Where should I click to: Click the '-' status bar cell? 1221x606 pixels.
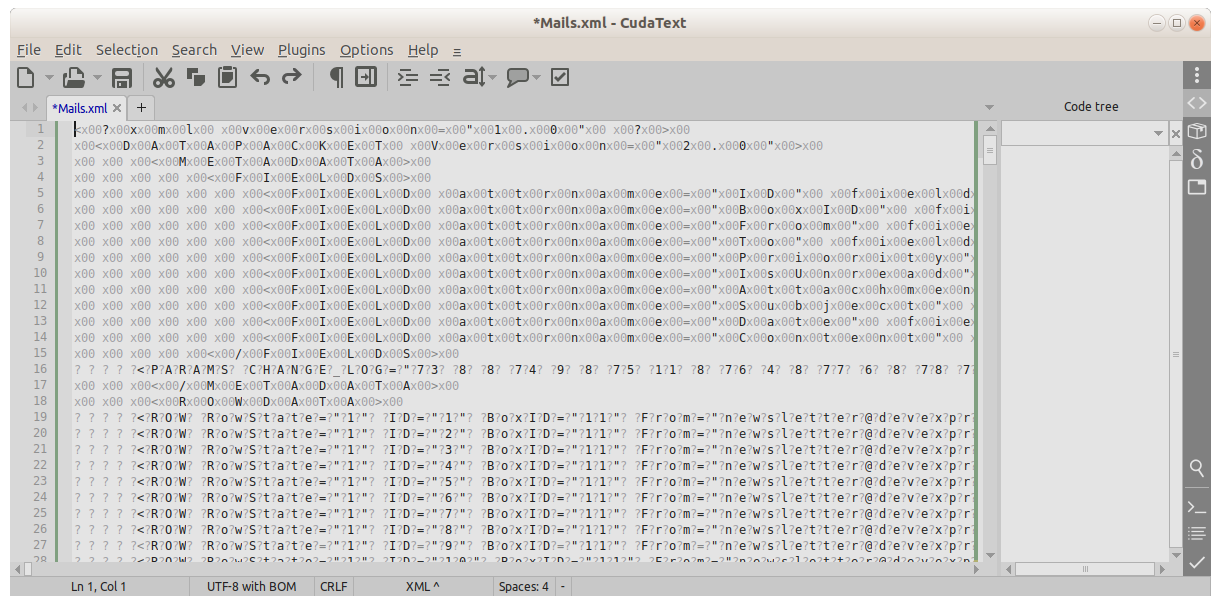coord(564,586)
